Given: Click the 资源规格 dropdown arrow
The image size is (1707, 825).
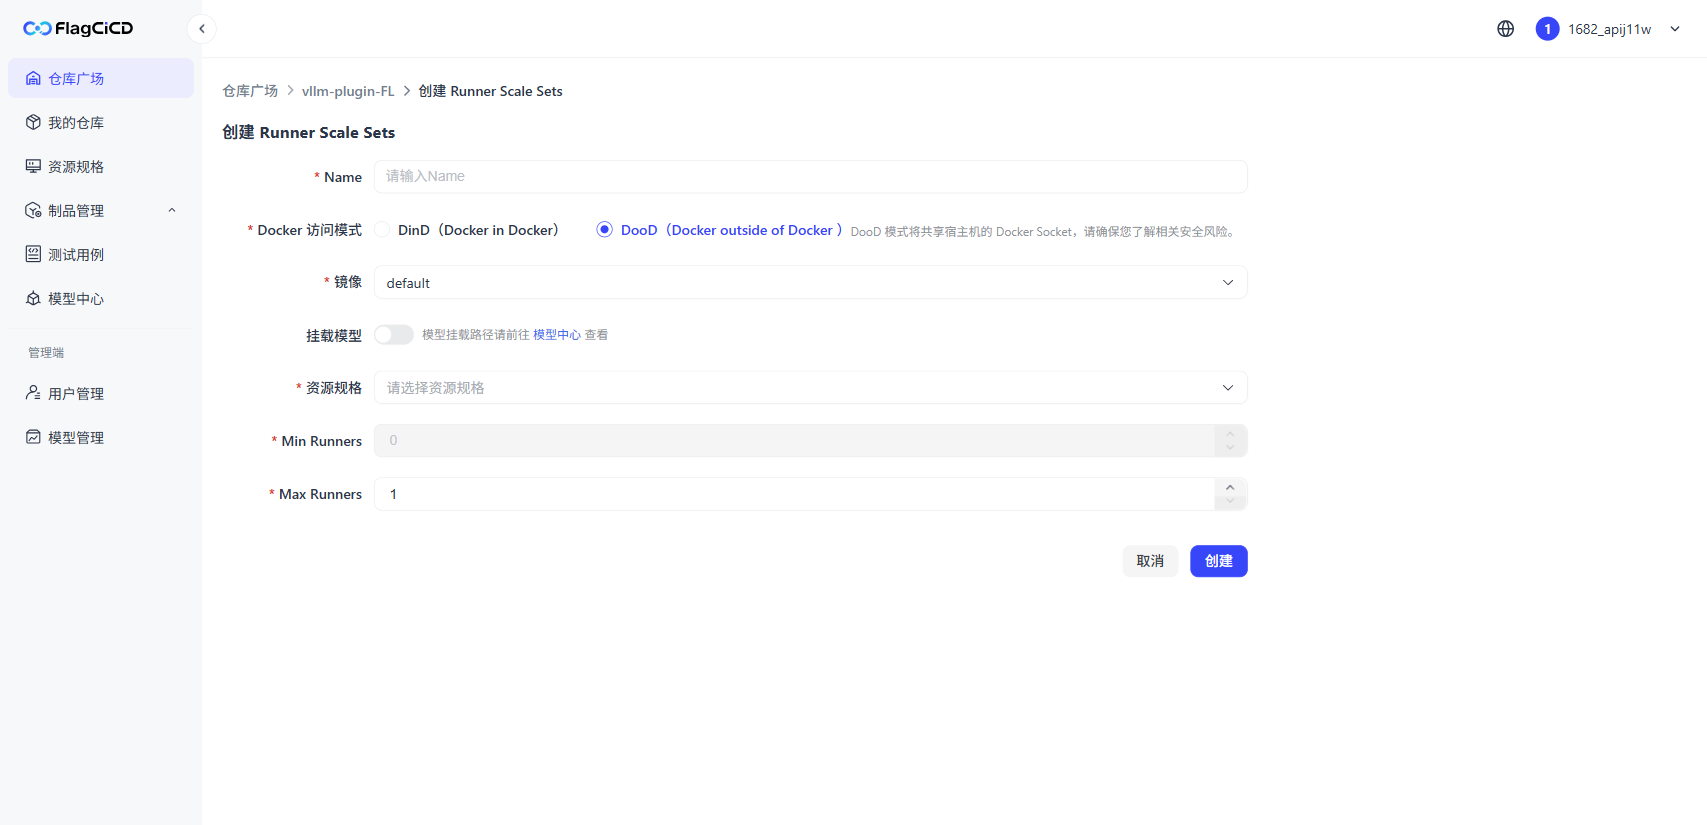Looking at the screenshot, I should tap(1228, 388).
